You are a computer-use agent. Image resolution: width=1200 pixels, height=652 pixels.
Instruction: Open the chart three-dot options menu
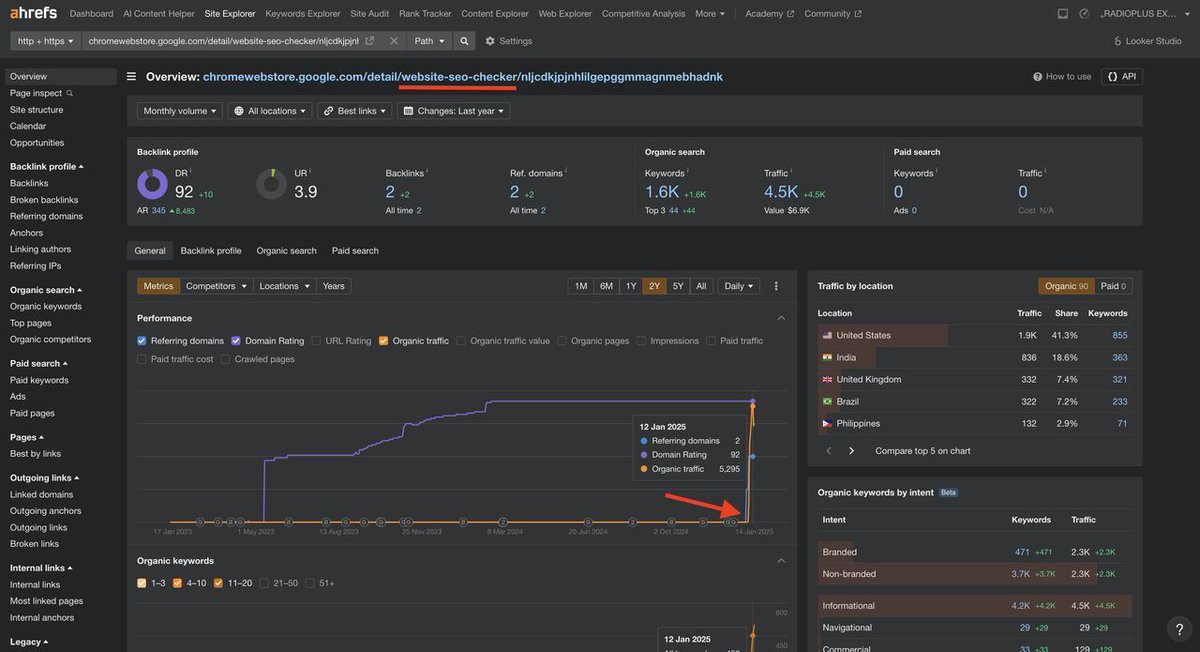(776, 286)
